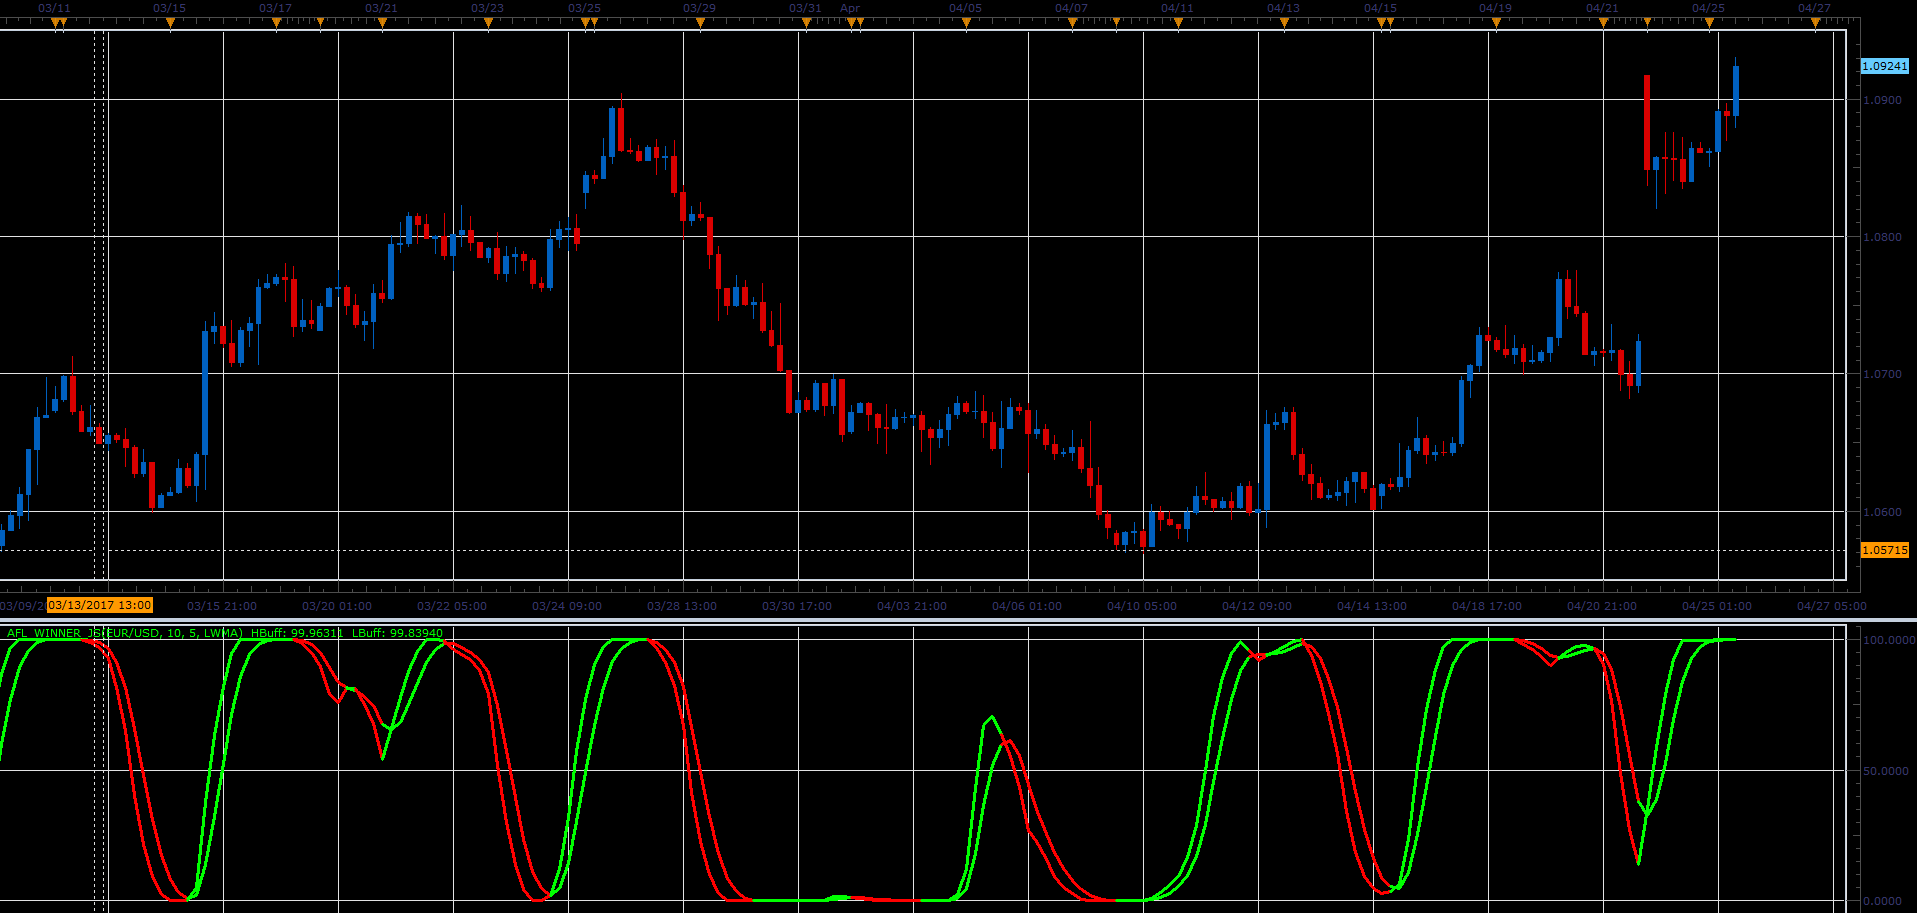The height and width of the screenshot is (913, 1917).
Task: Click the HBuff: 99.96311 value
Action: tap(297, 633)
